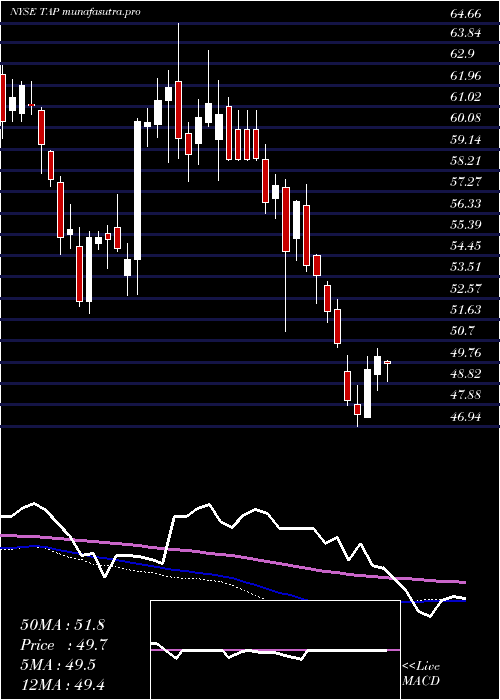The width and height of the screenshot is (500, 700).
Task: Select the 63.84 price axis label
Action: 466,33
